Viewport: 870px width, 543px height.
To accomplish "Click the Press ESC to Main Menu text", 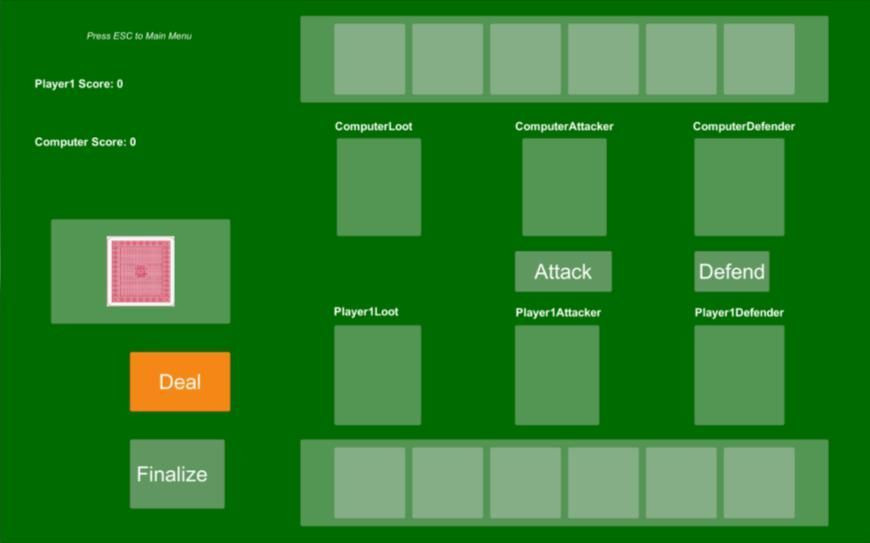I will pyautogui.click(x=139, y=36).
